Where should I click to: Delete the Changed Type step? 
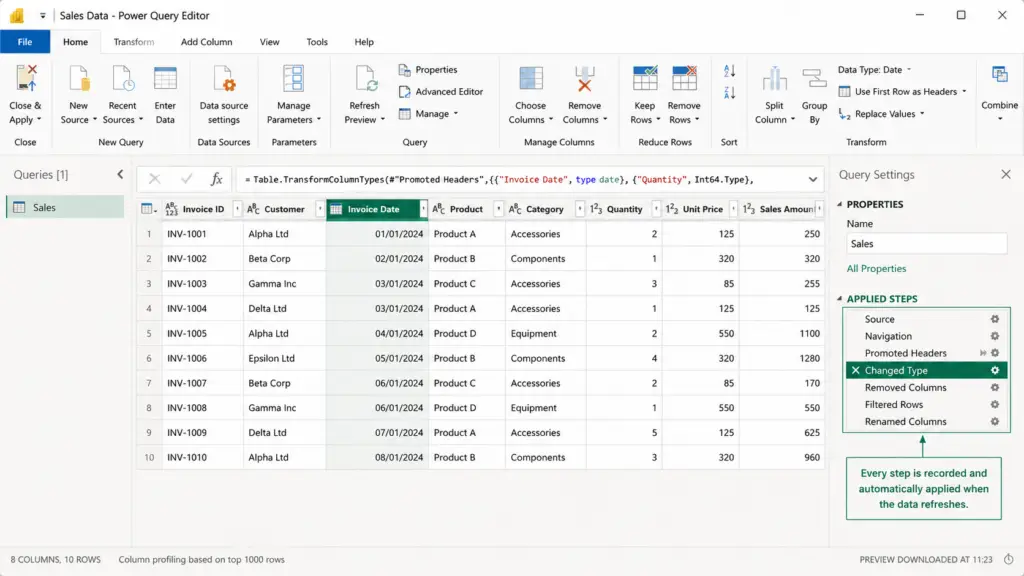[x=856, y=370]
